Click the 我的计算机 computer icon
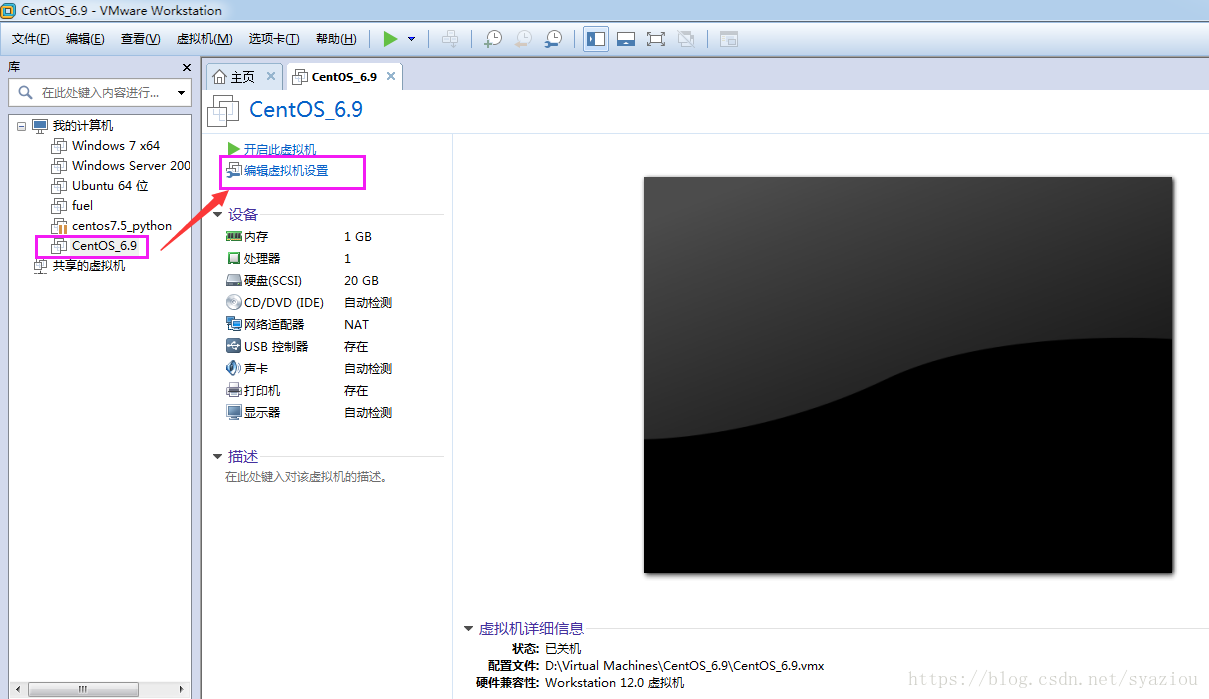1209x699 pixels. click(40, 126)
